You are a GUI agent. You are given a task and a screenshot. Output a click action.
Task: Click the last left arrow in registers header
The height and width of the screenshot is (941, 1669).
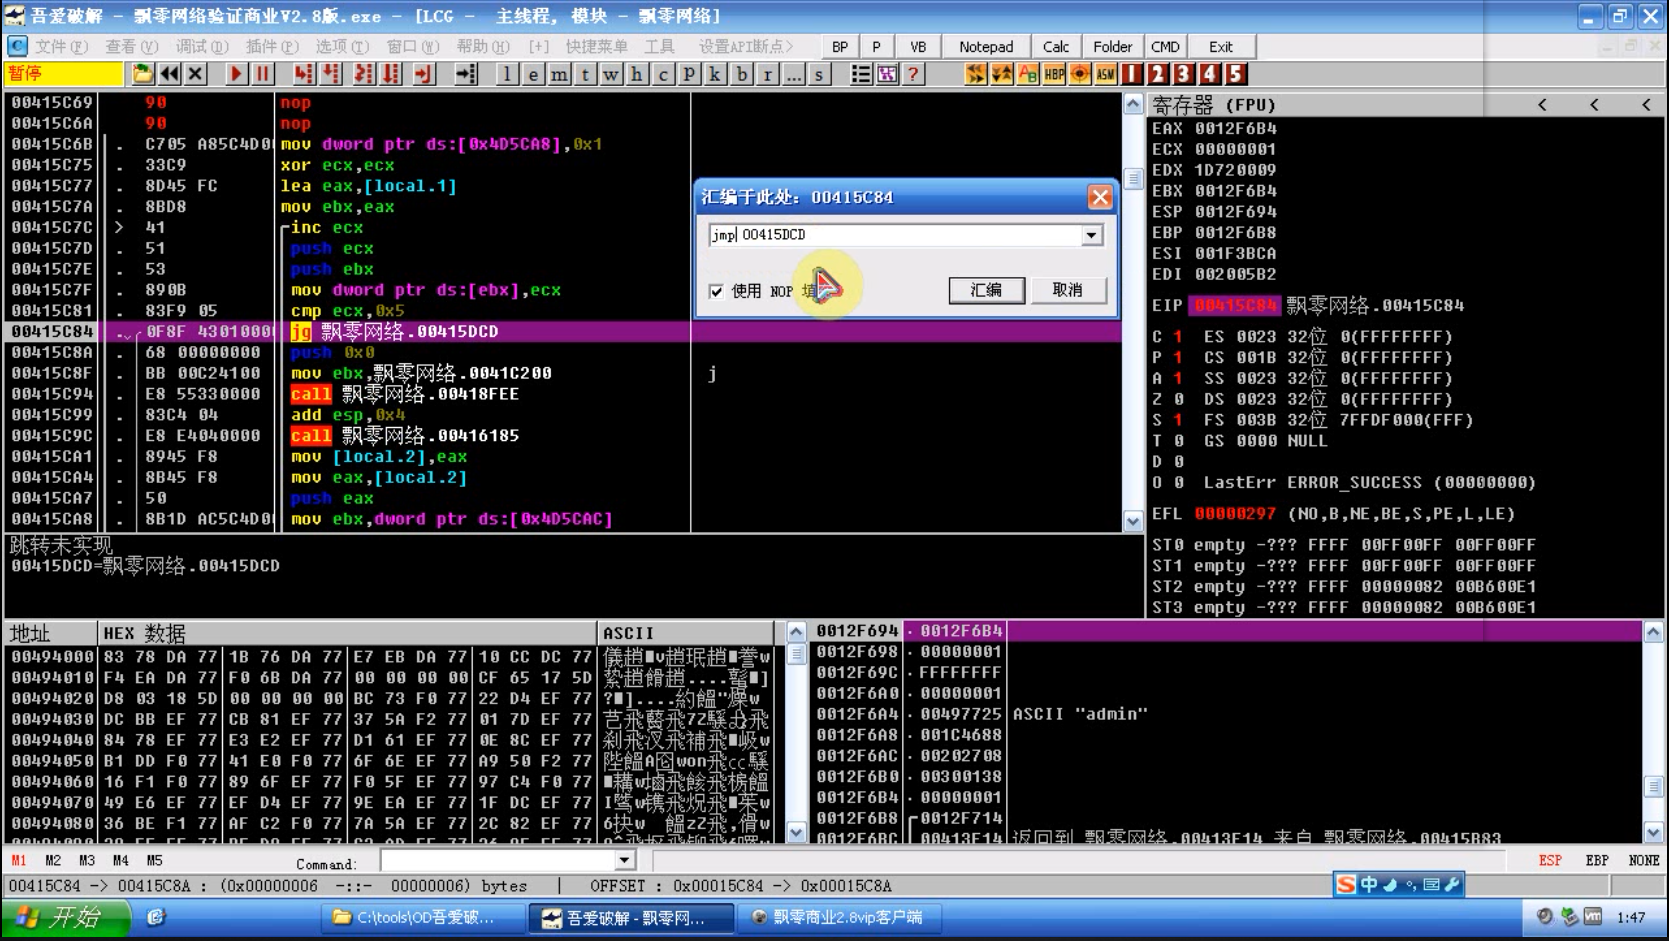pos(1646,105)
